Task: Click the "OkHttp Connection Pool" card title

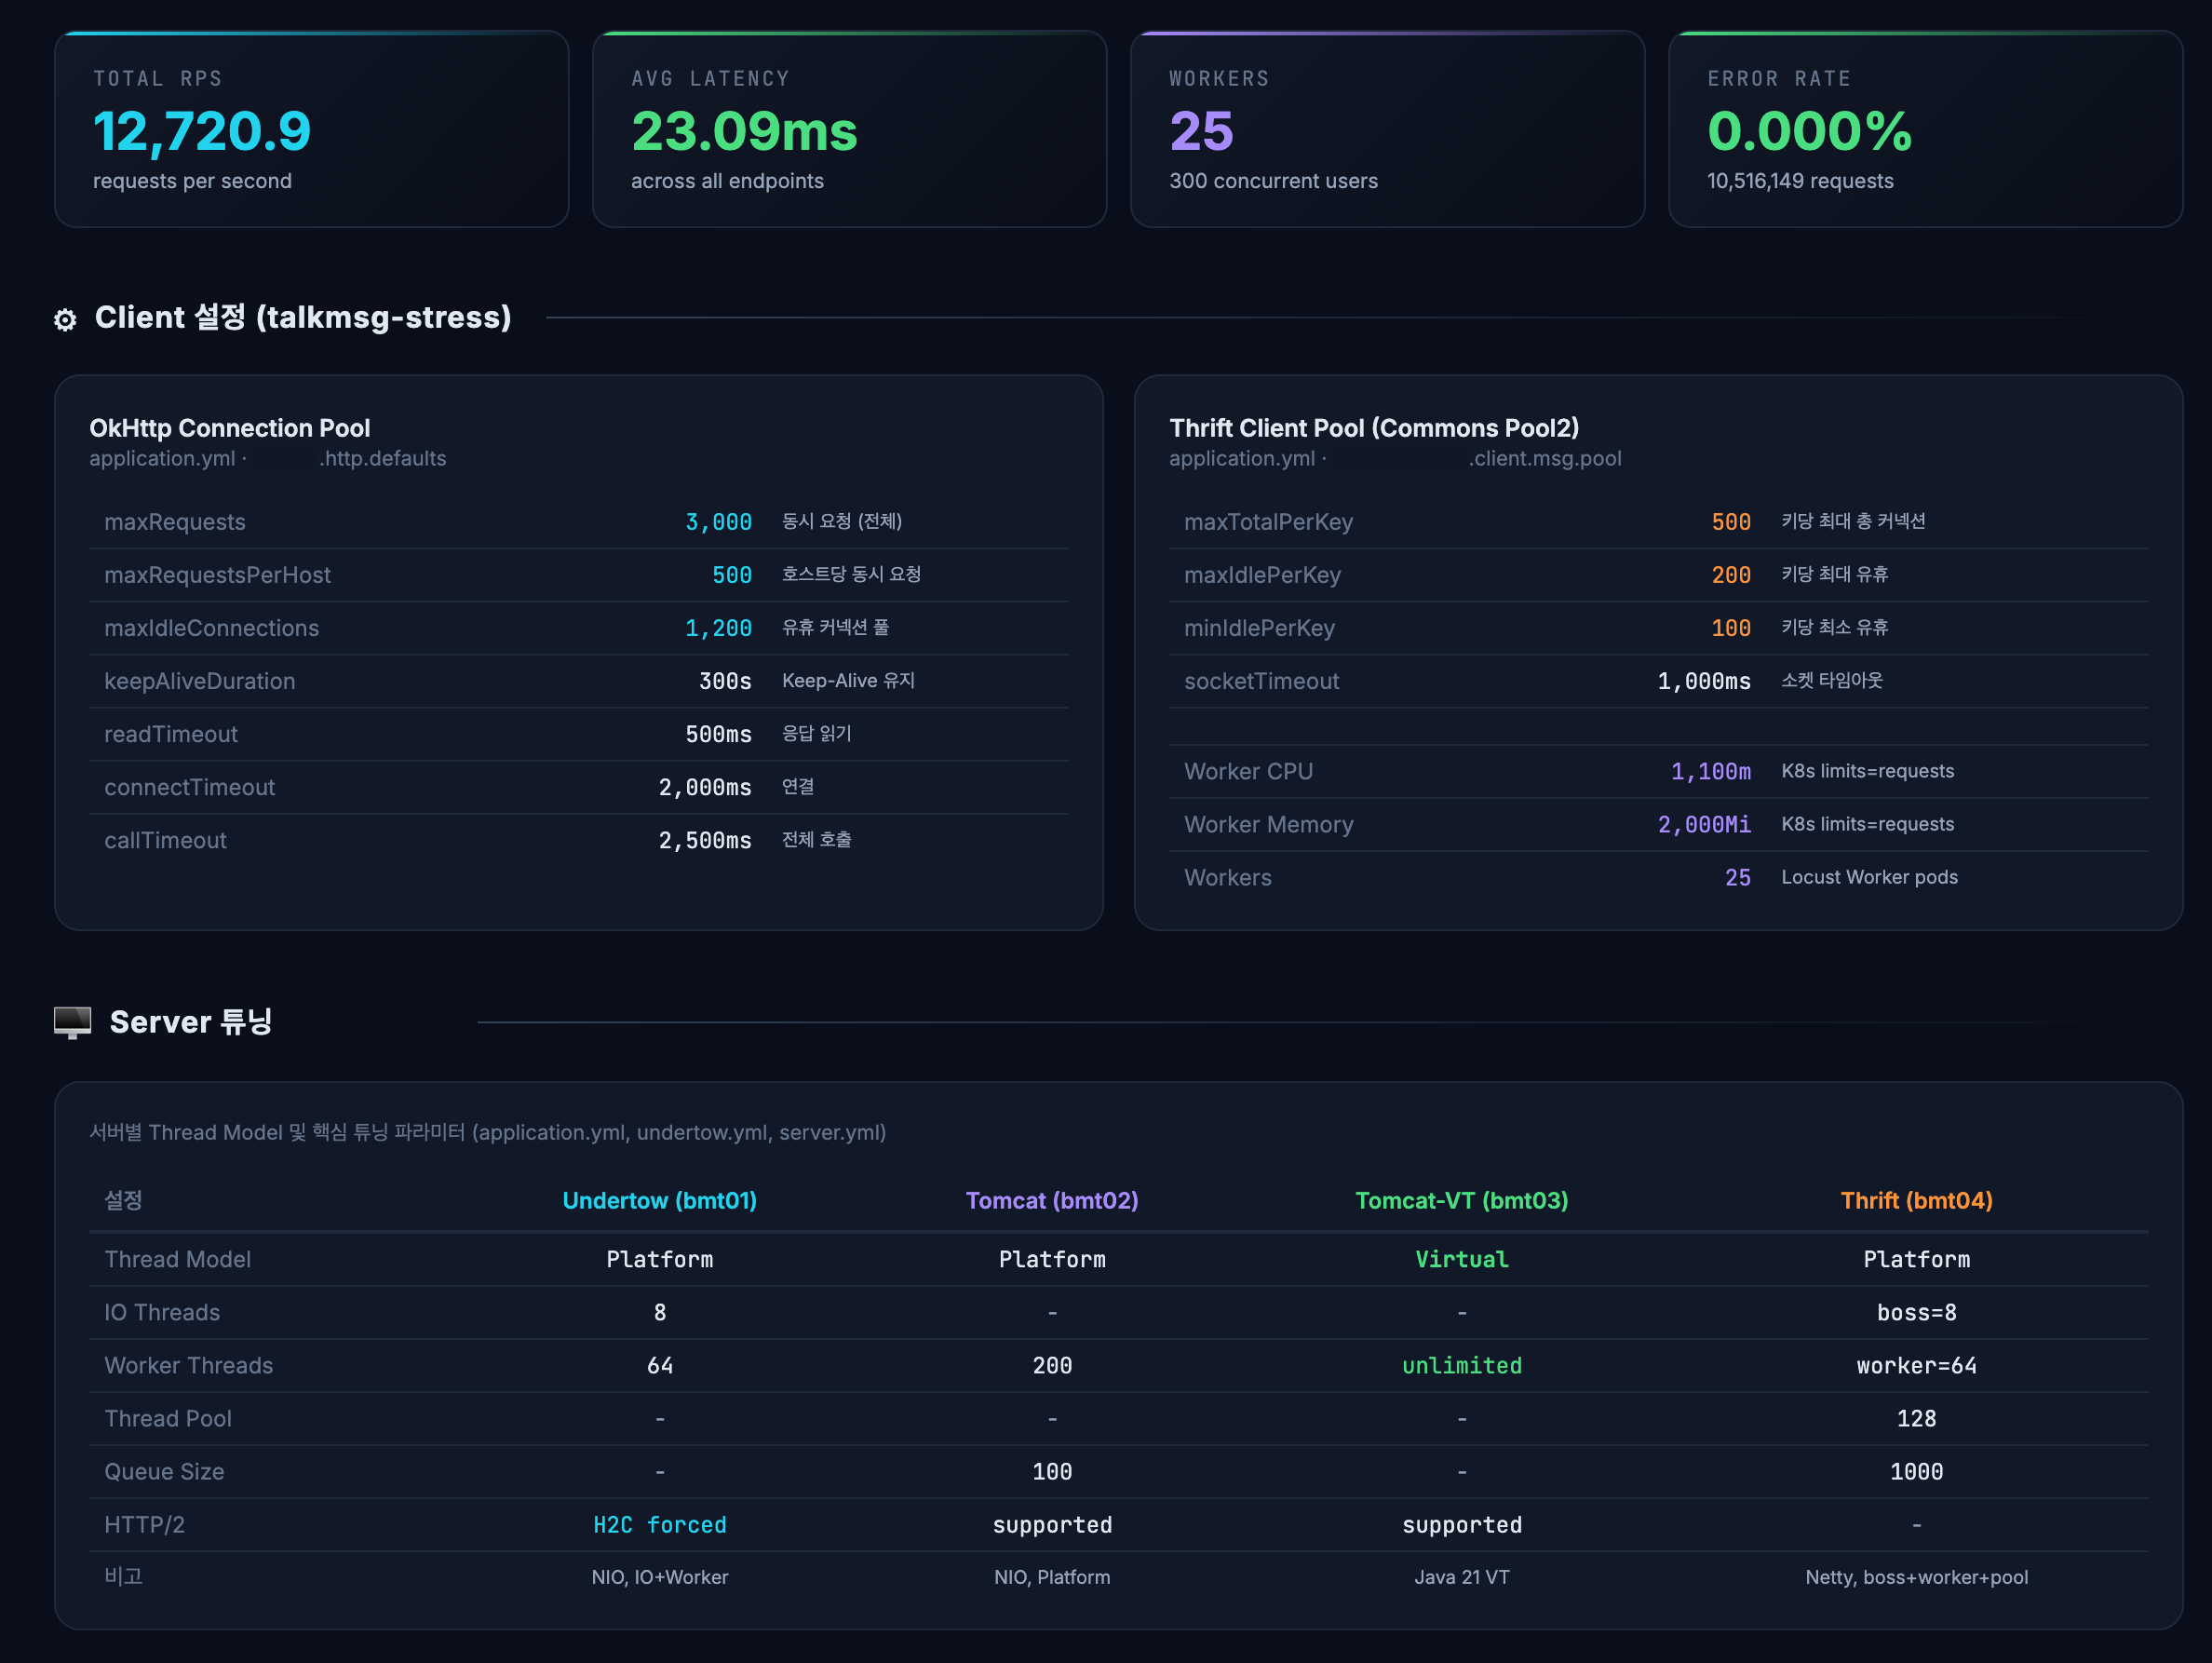Action: point(230,428)
